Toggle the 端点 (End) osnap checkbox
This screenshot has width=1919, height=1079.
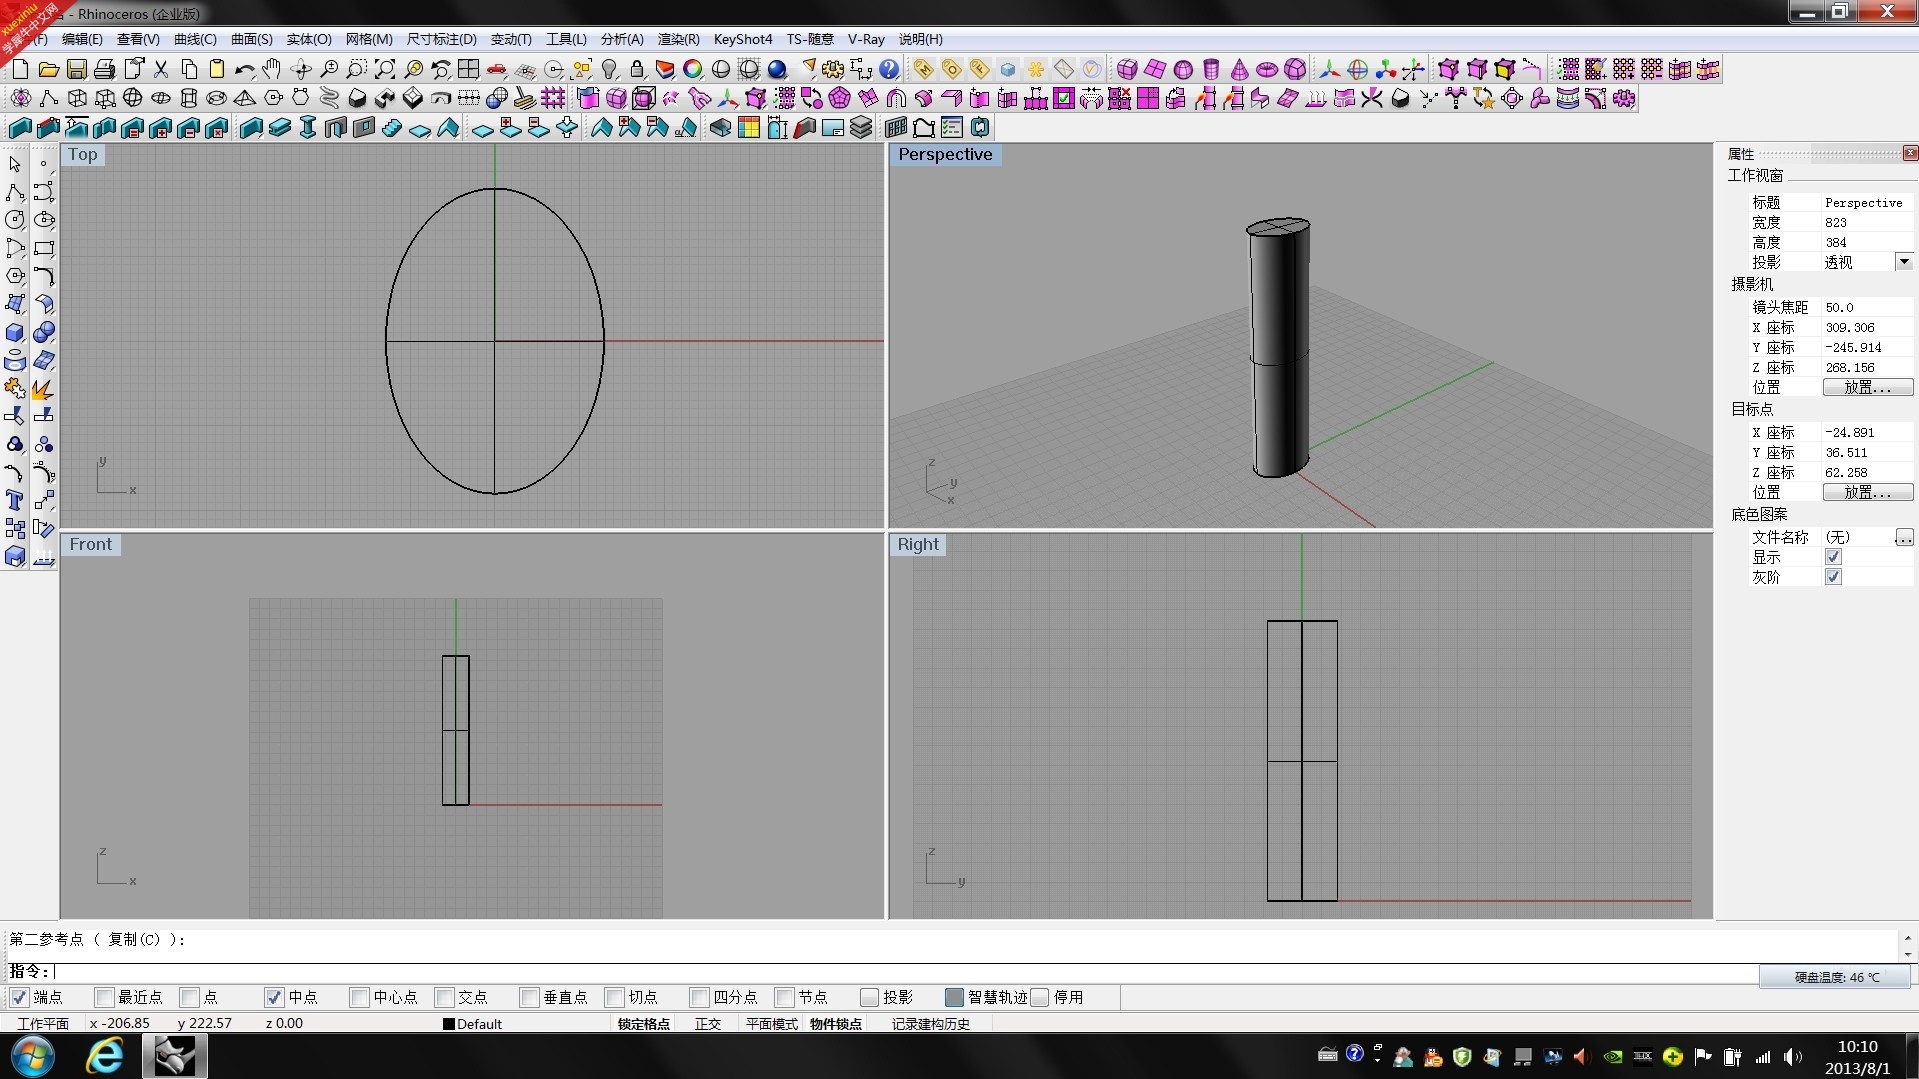(19, 997)
